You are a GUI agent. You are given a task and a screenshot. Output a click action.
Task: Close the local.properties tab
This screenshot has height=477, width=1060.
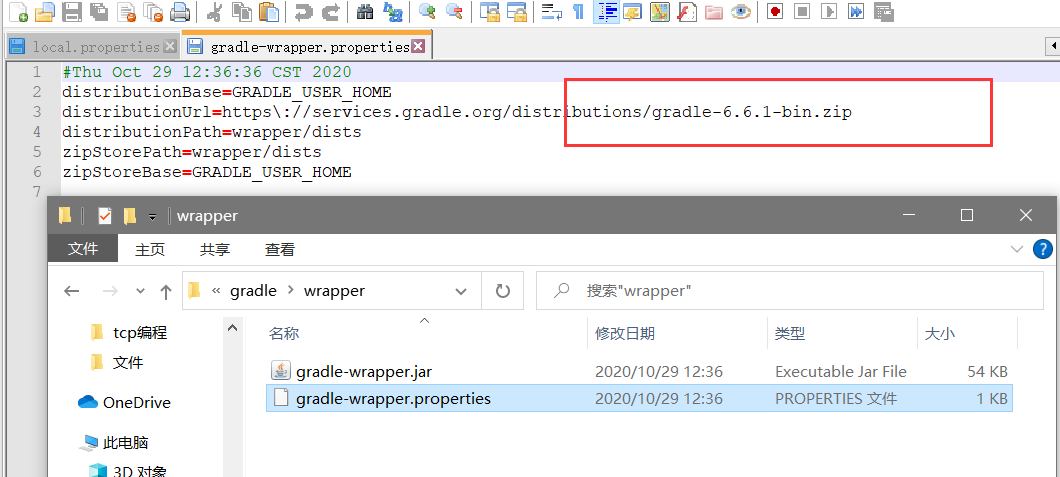coord(169,47)
